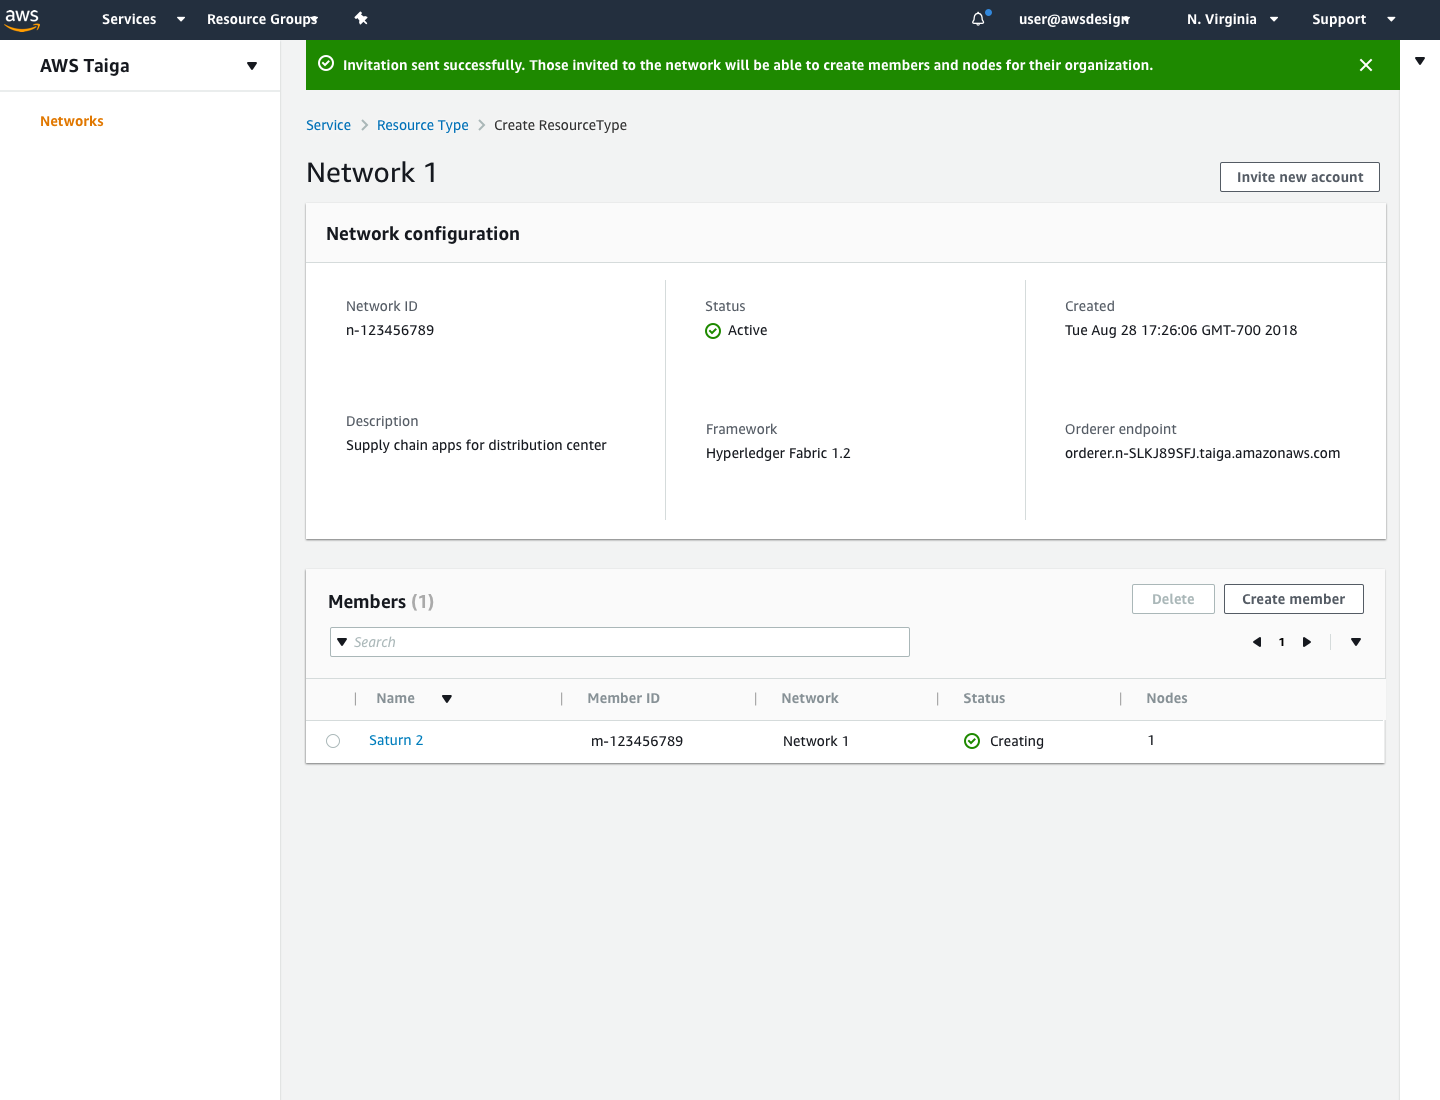Open the Resource Type breadcrumb link
The width and height of the screenshot is (1440, 1100).
422,125
